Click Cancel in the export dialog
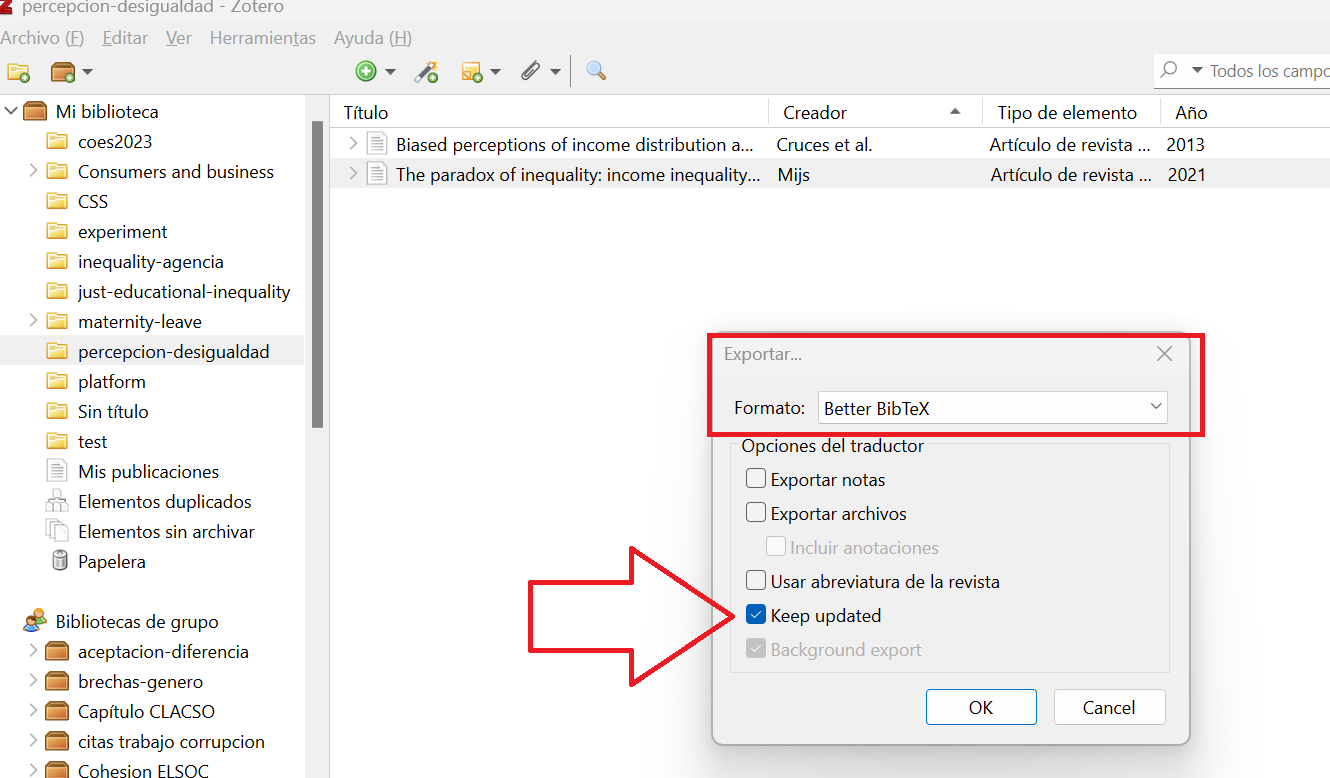1330x778 pixels. click(x=1109, y=708)
